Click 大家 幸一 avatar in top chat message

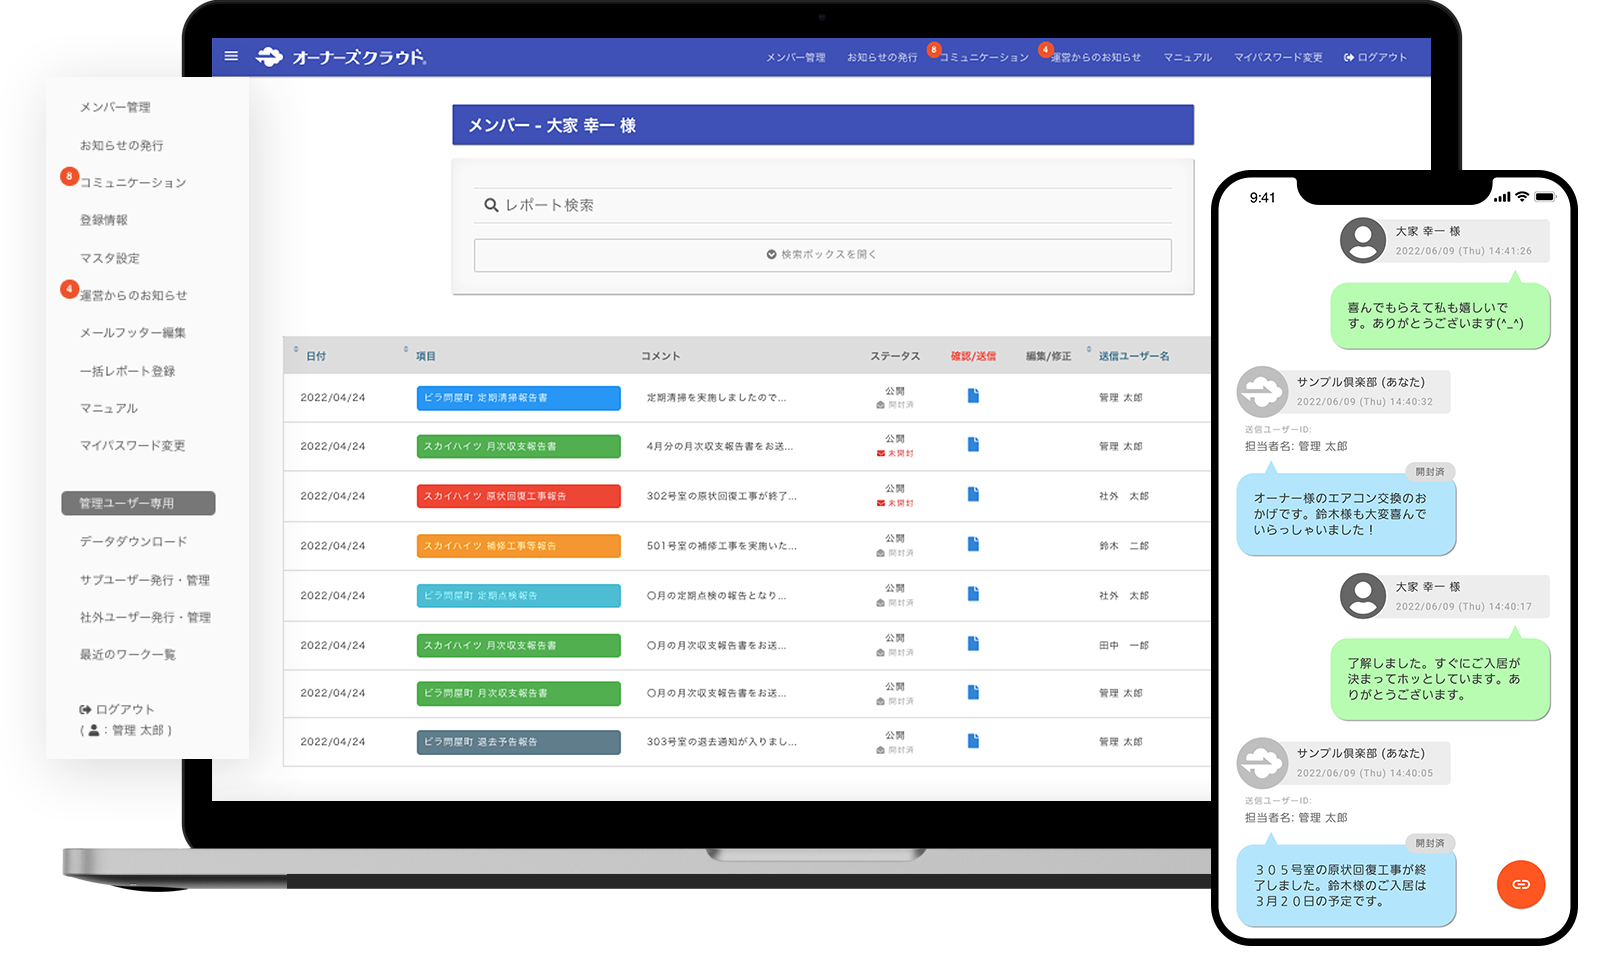[1362, 241]
